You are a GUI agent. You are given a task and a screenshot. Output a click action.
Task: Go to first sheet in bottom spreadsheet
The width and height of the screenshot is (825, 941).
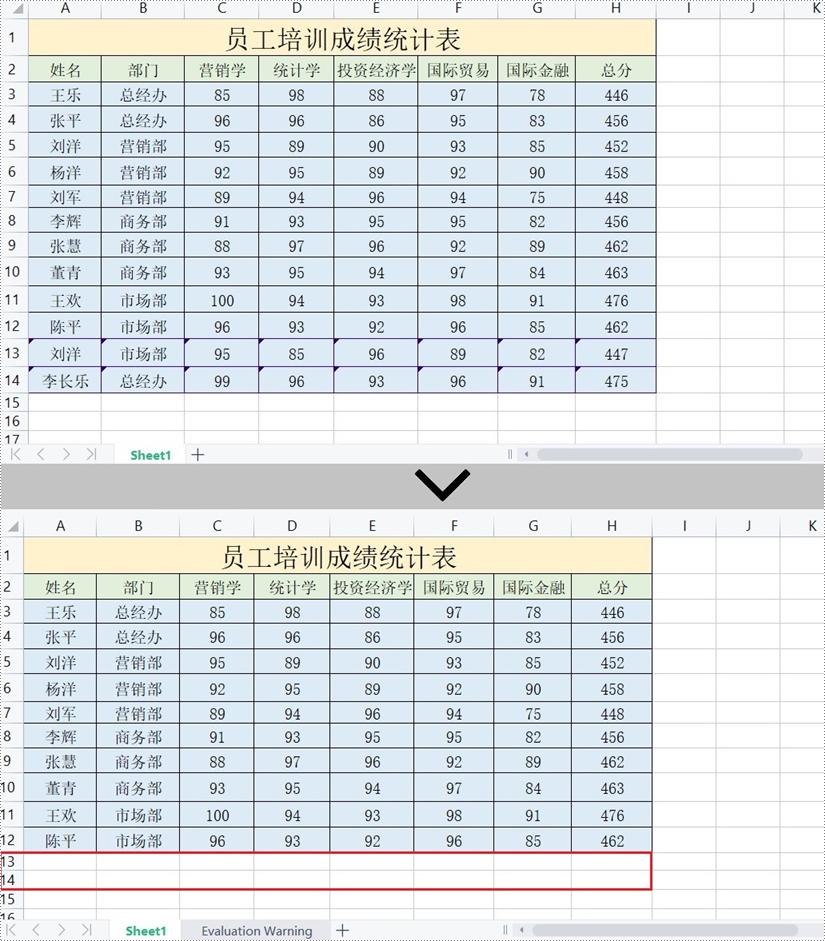[11, 930]
